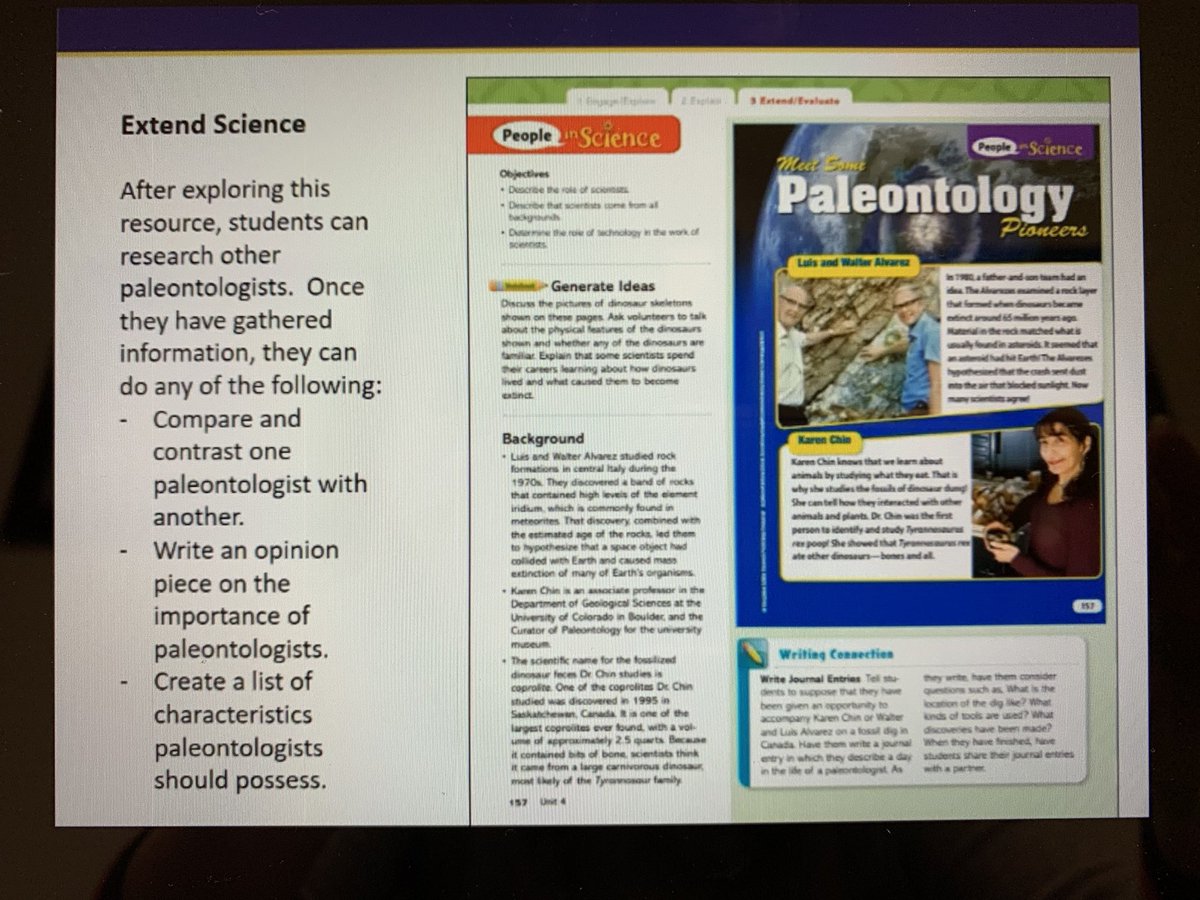Click the Extend Science heading

(214, 124)
